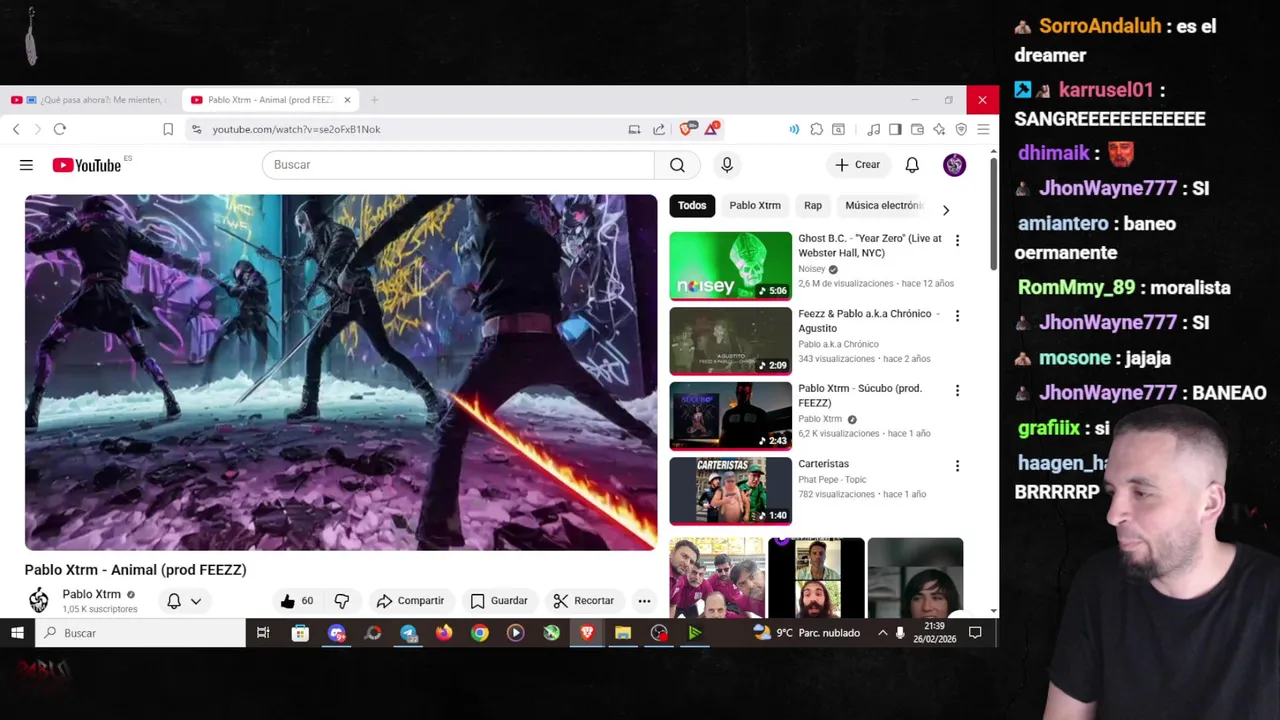Open options for Súcubo video
This screenshot has height=720, width=1280.
coord(957,390)
